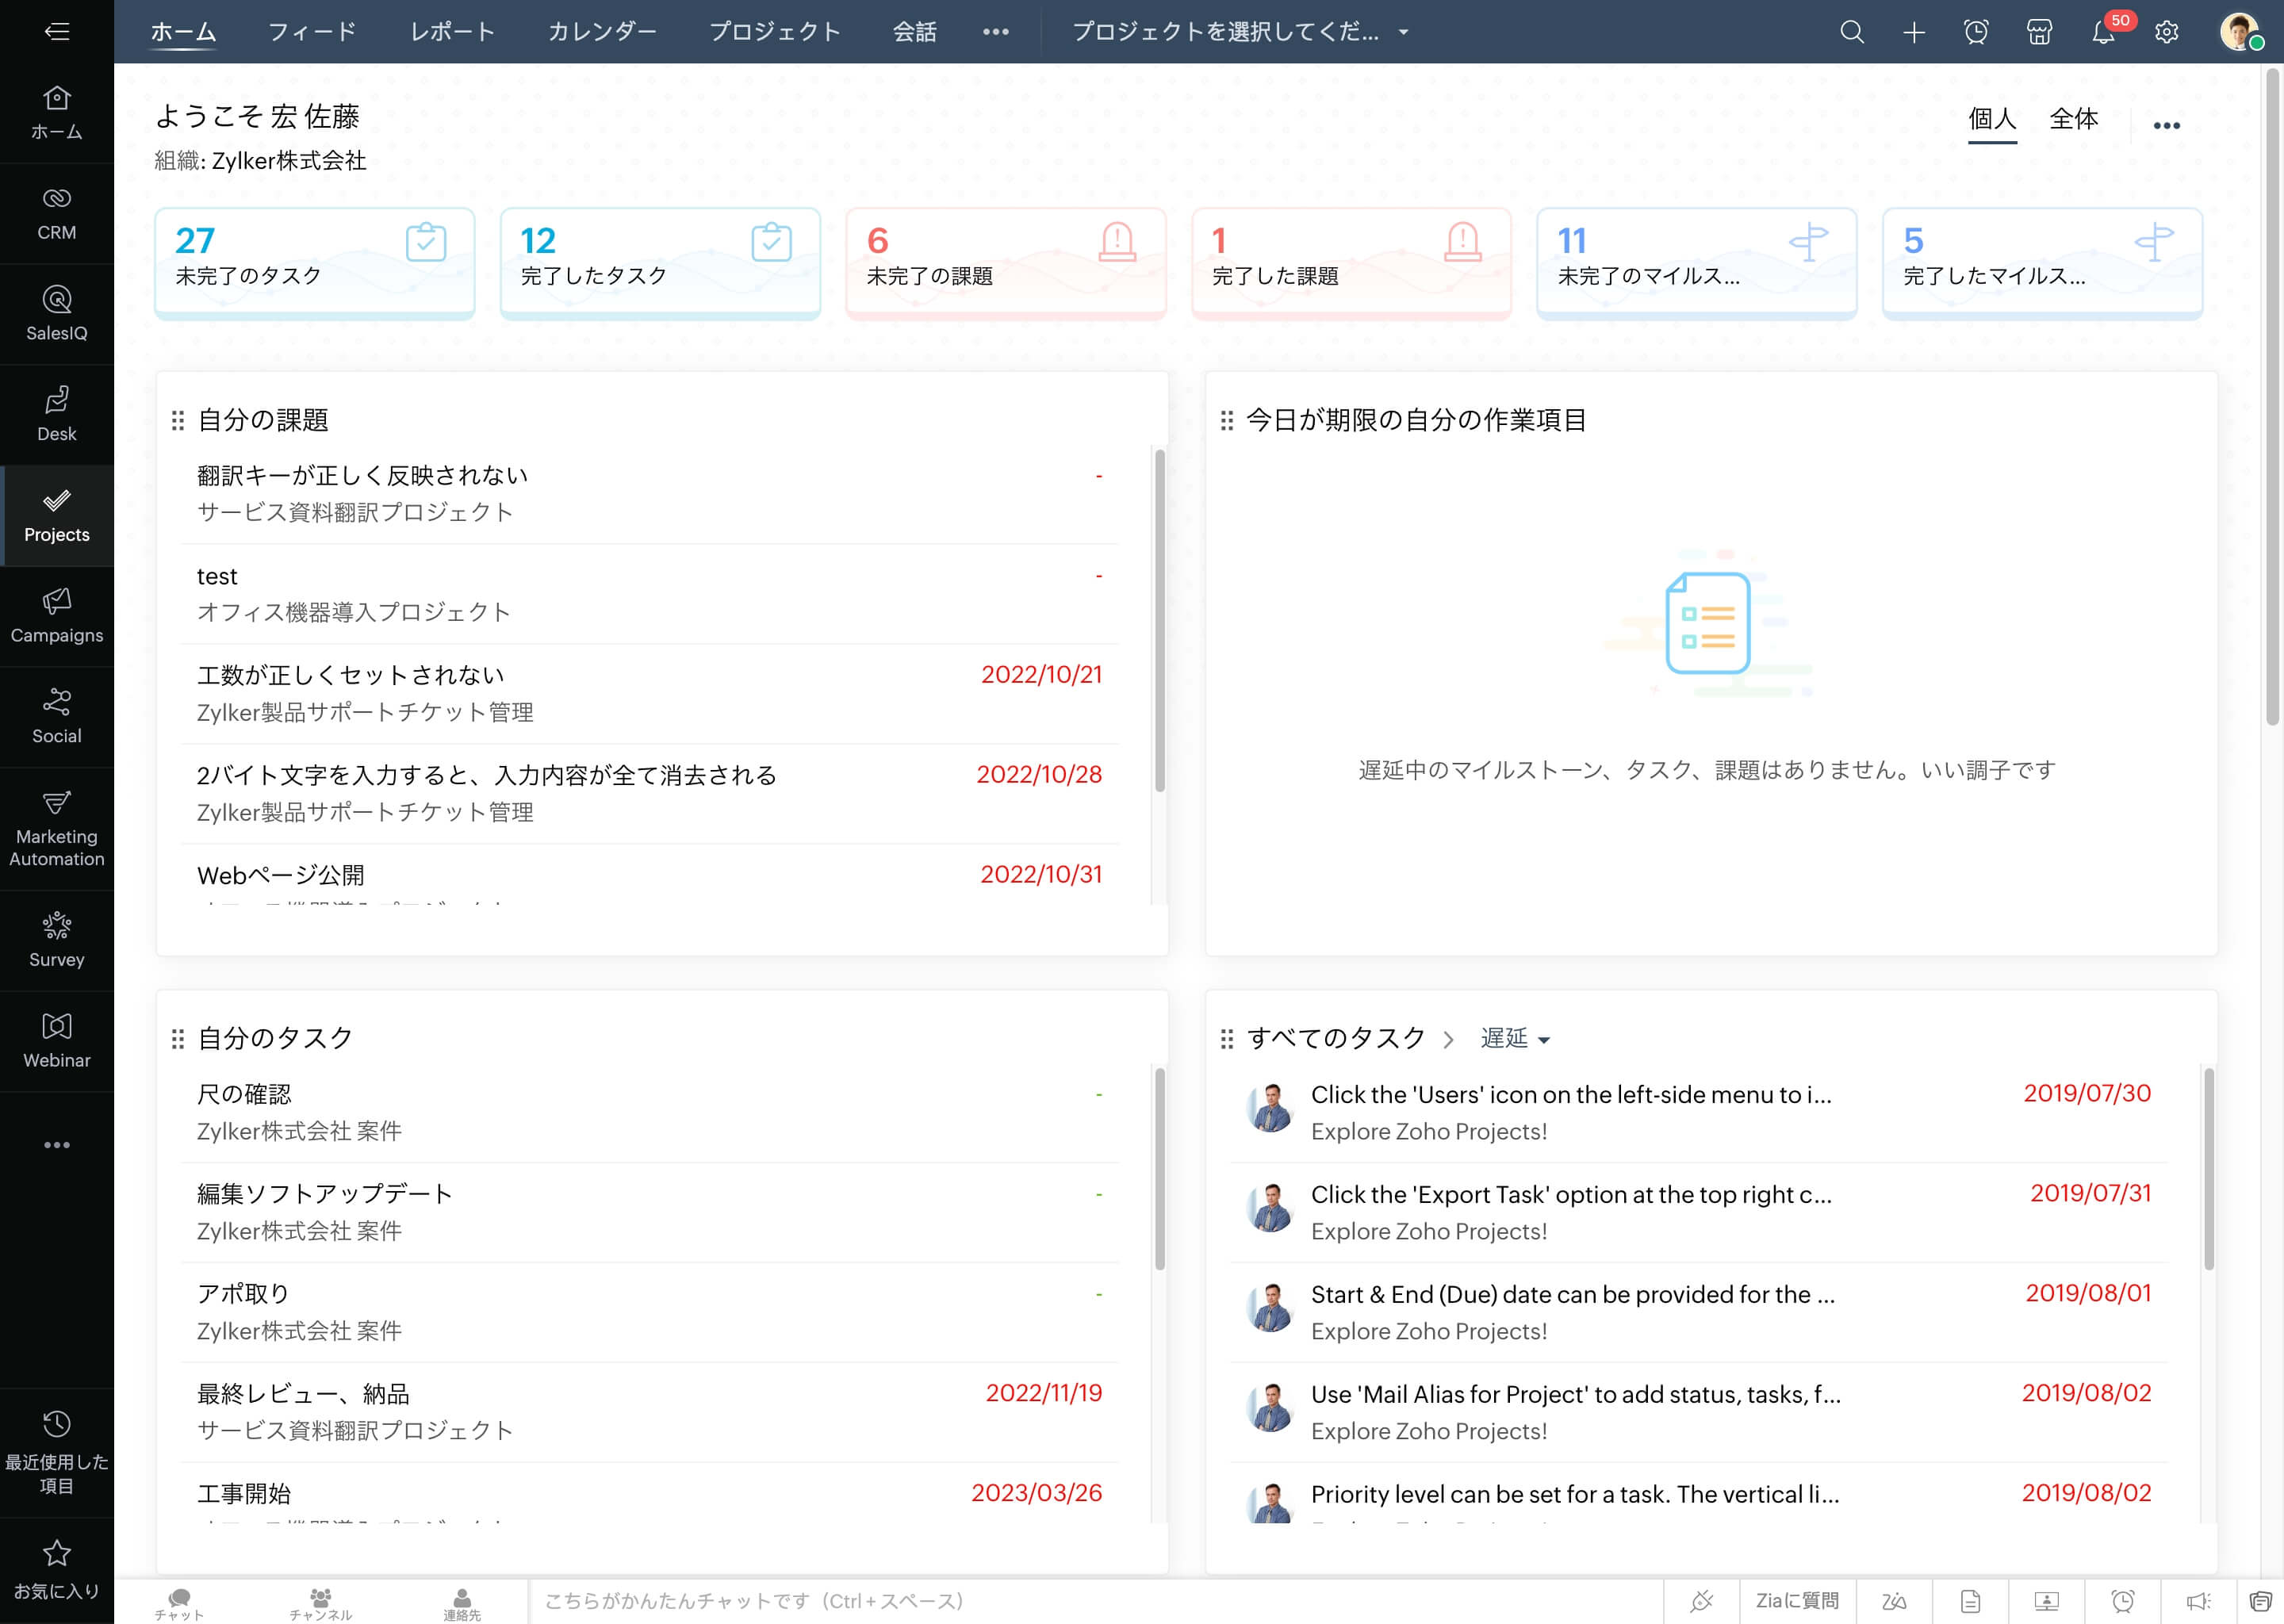Screen dimensions: 2284x1624
Task: Click the chat input field
Action: (1000, 1600)
